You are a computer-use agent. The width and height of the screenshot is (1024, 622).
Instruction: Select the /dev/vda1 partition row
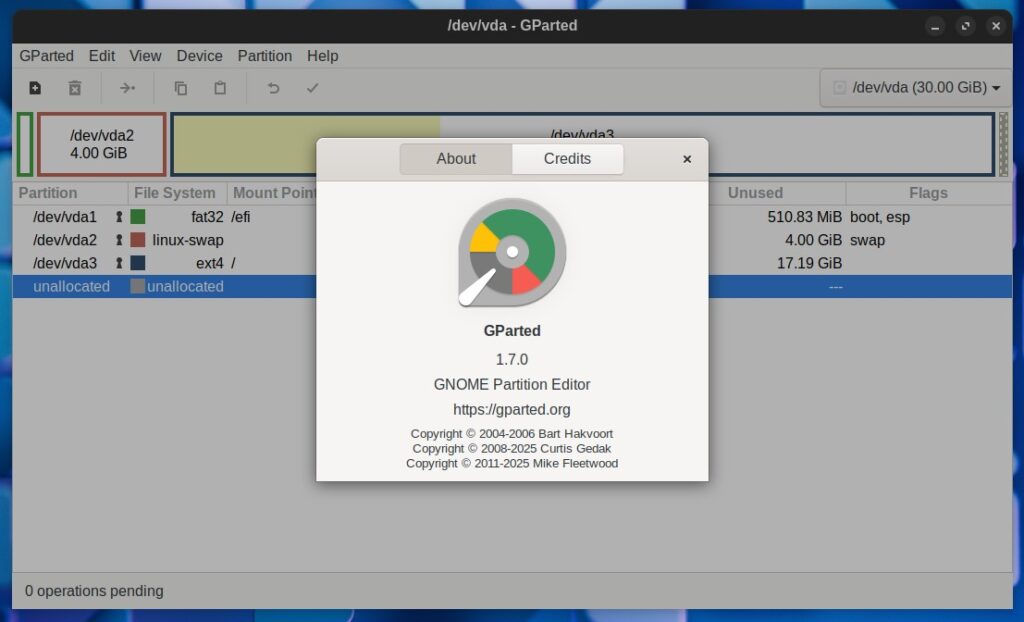[x=512, y=217]
